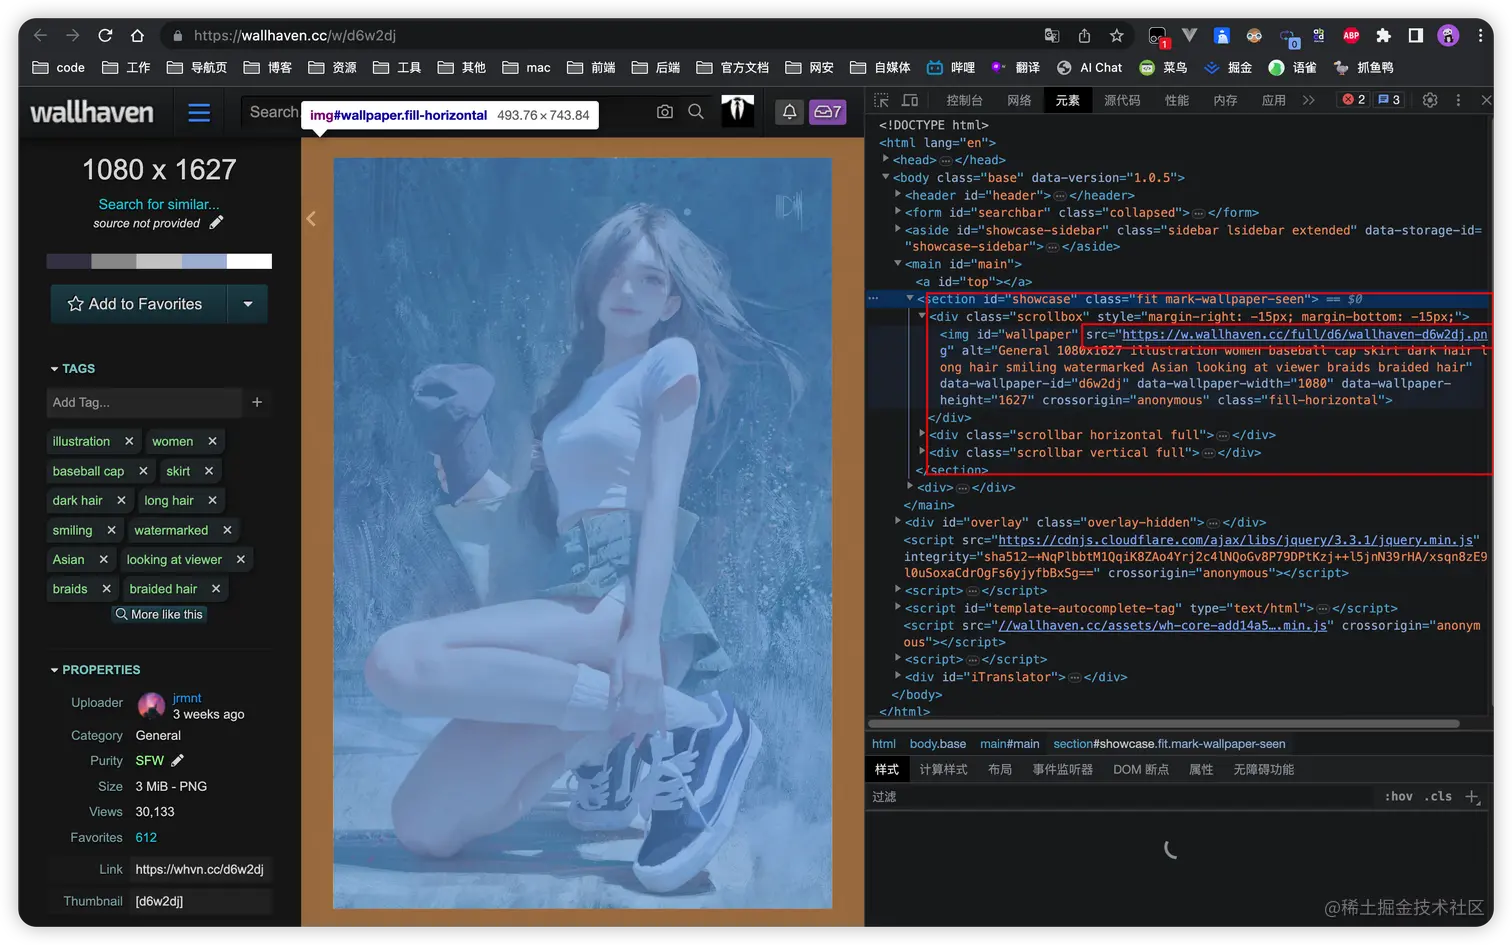Click the red error count badge
1512x945 pixels.
pyautogui.click(x=1354, y=100)
